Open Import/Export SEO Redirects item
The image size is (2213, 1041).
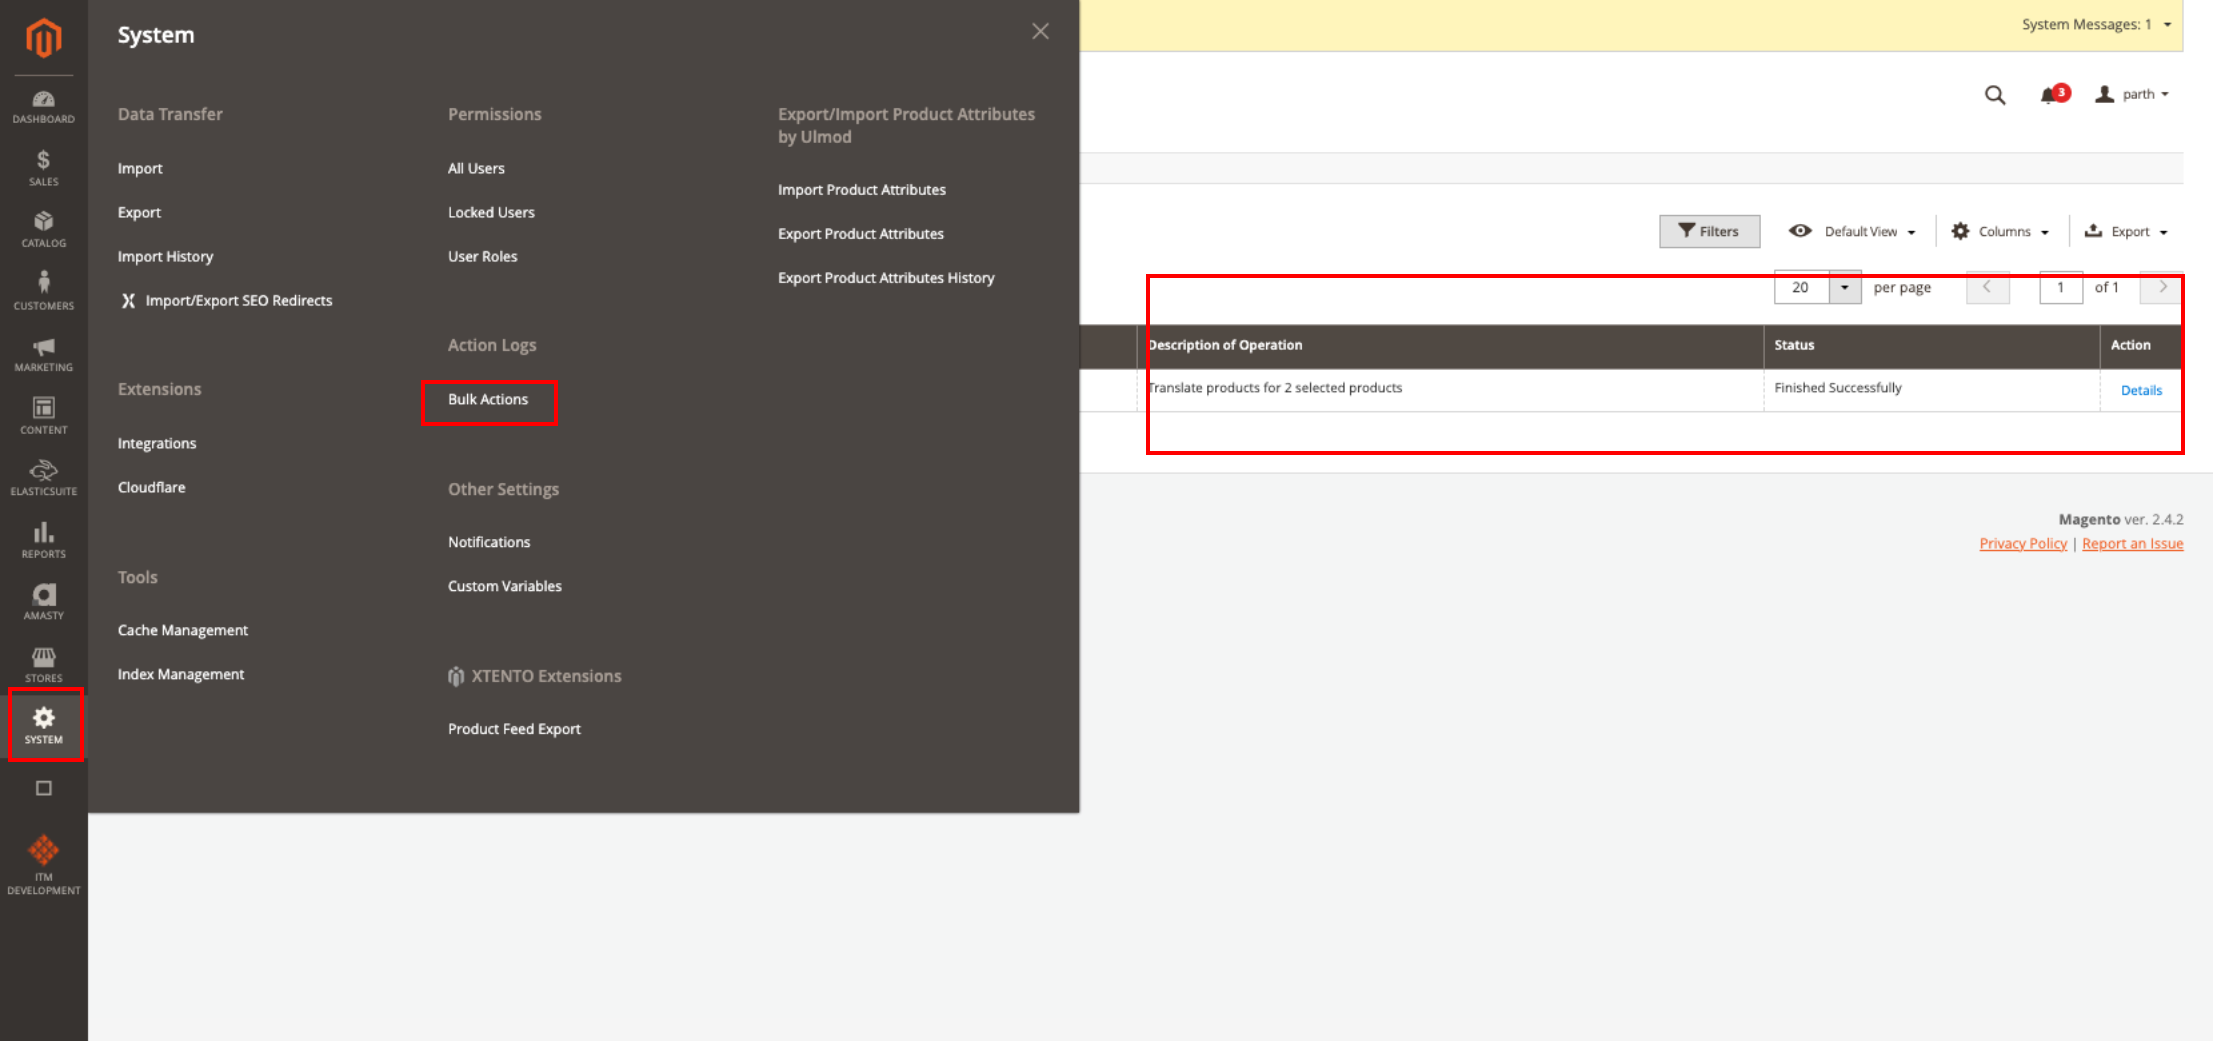pyautogui.click(x=227, y=301)
